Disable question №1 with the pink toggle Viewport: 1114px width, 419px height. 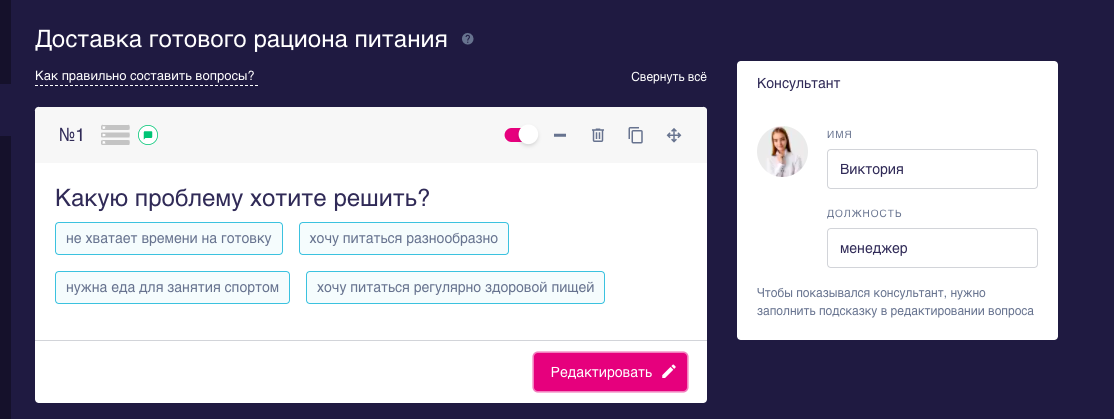pos(521,135)
